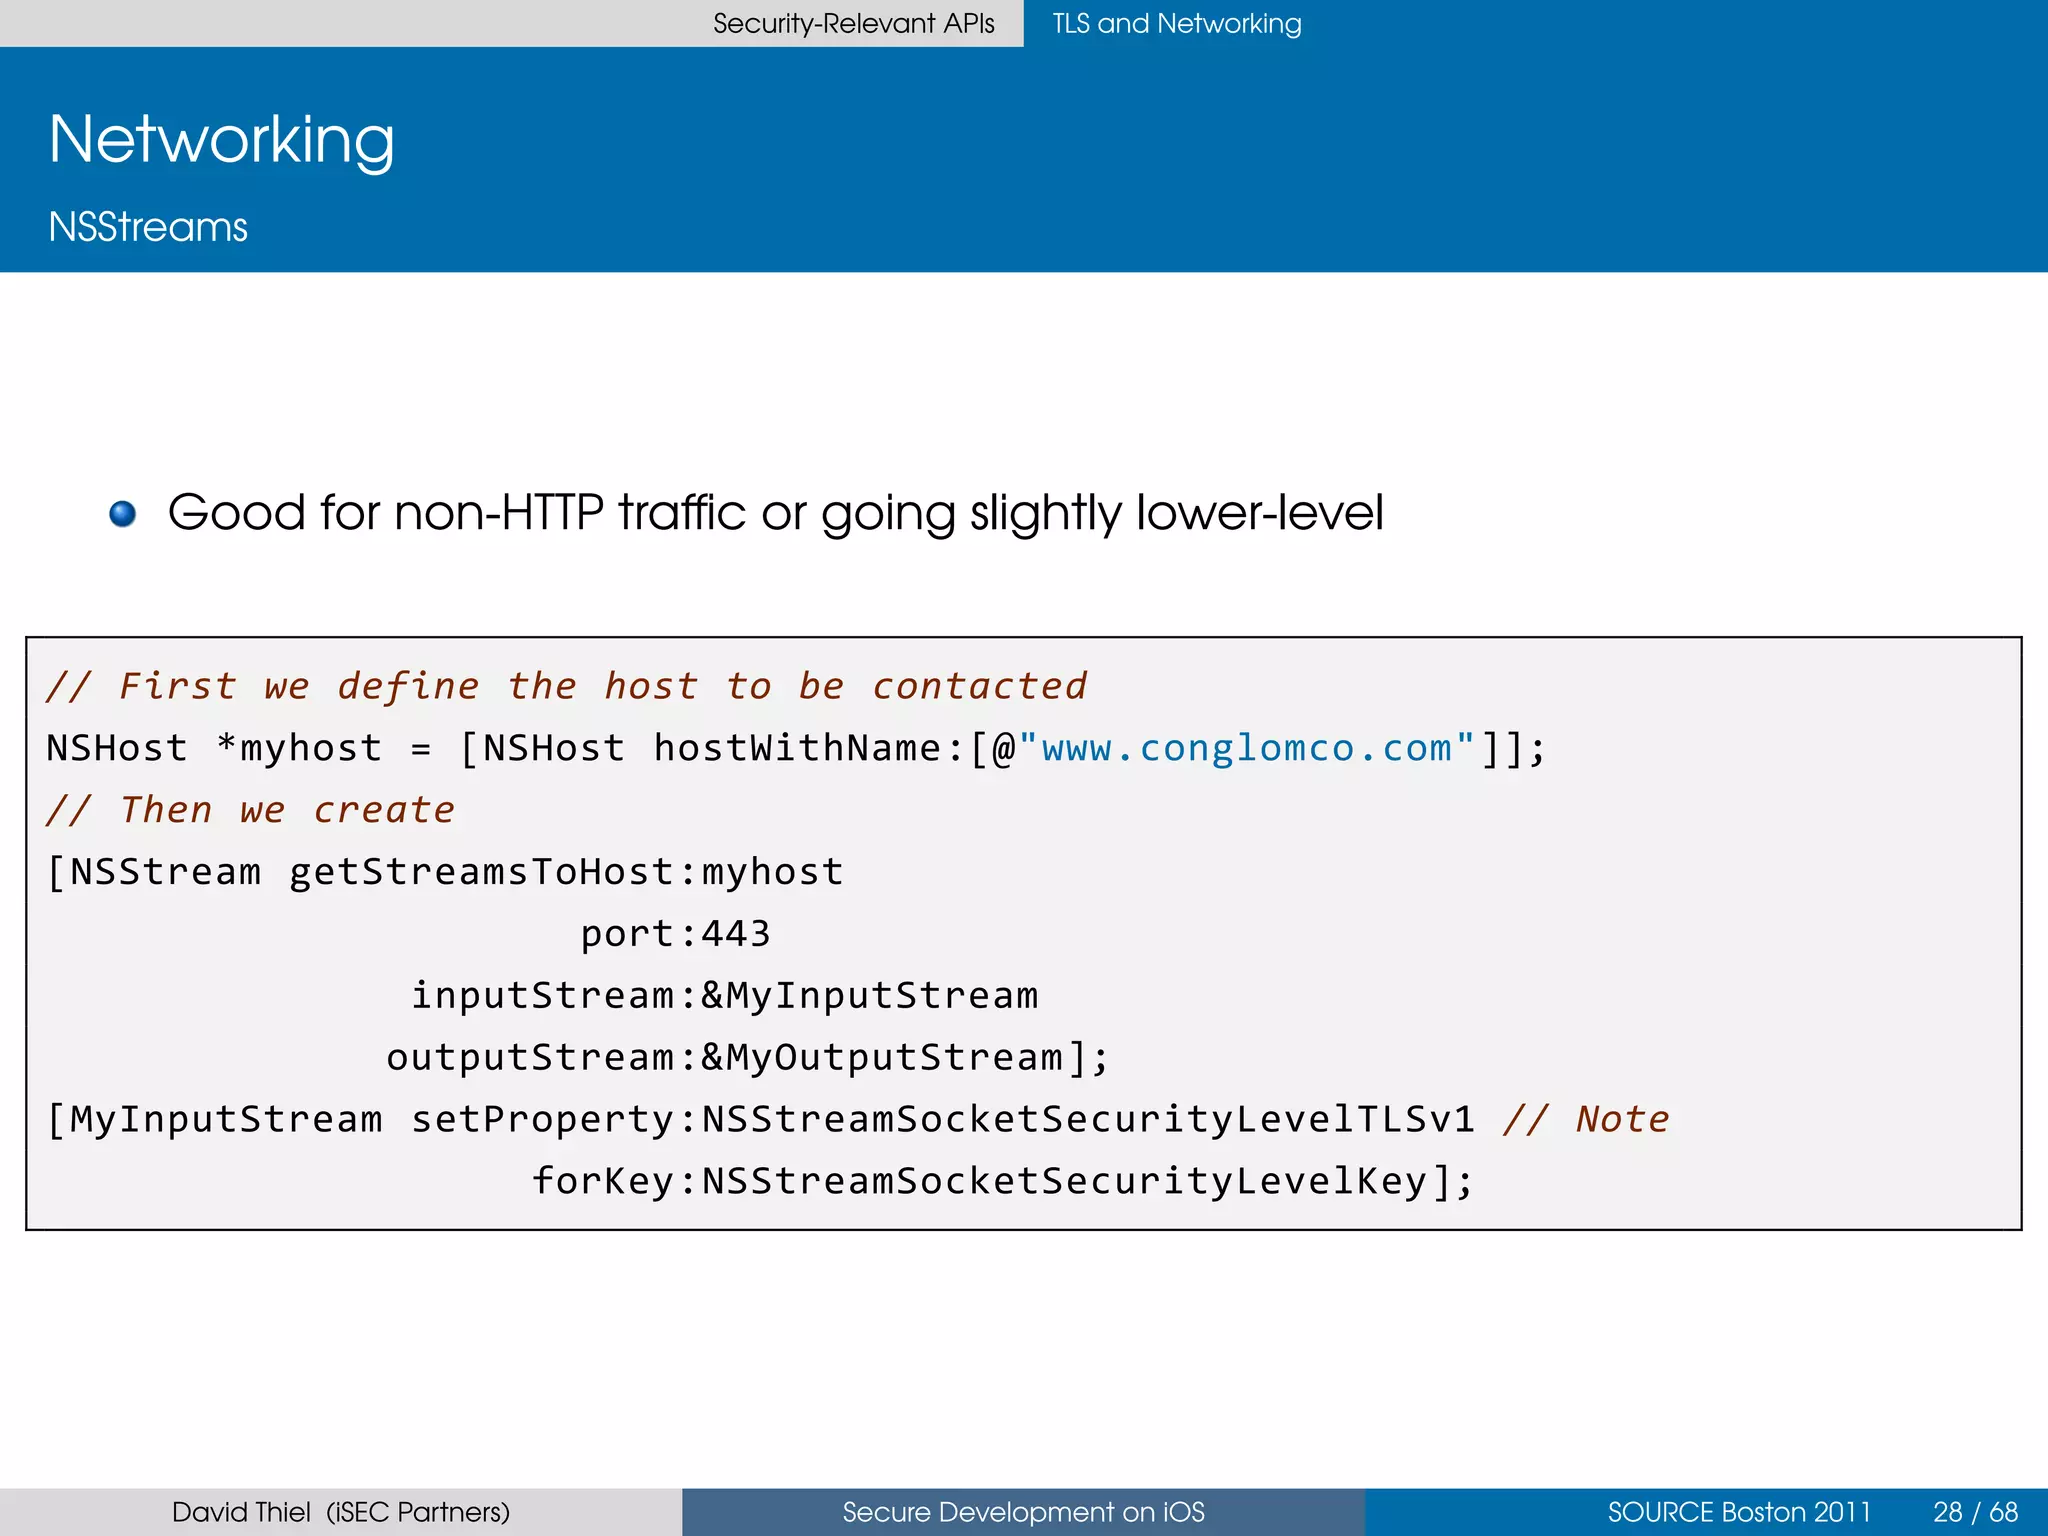Screen dimensions: 2048x1536
Task: Click the forKey:NSStreamSocketSecurityLevelKey line
Action: coord(1002,1181)
